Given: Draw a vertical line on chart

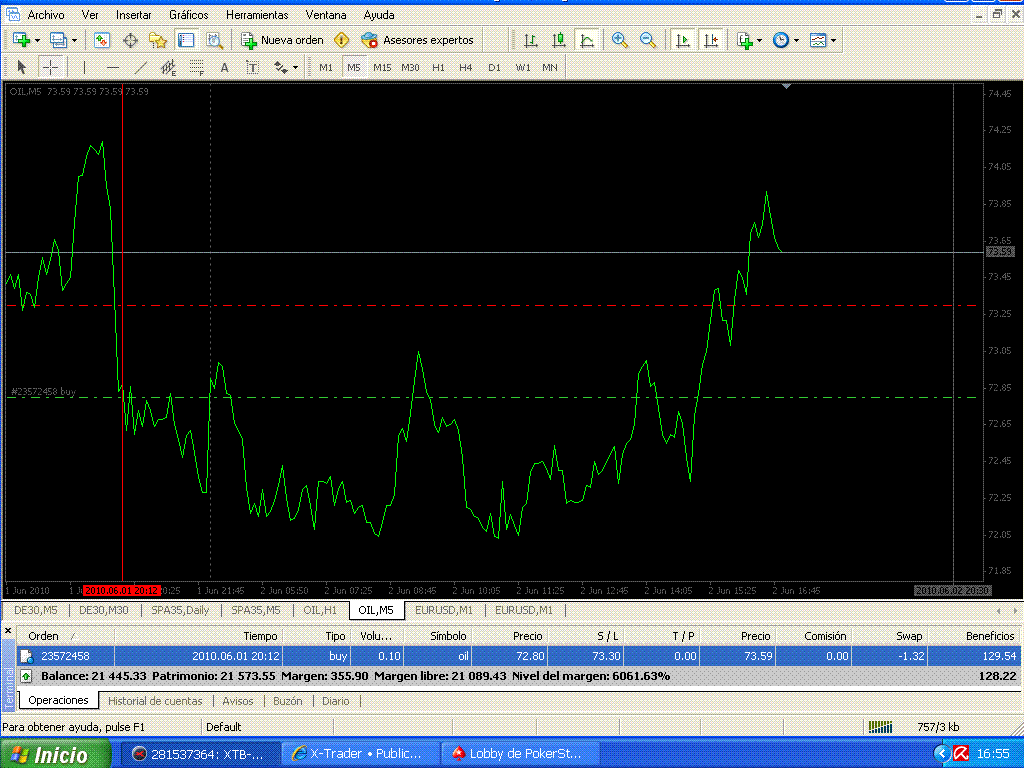Looking at the screenshot, I should pyautogui.click(x=85, y=67).
